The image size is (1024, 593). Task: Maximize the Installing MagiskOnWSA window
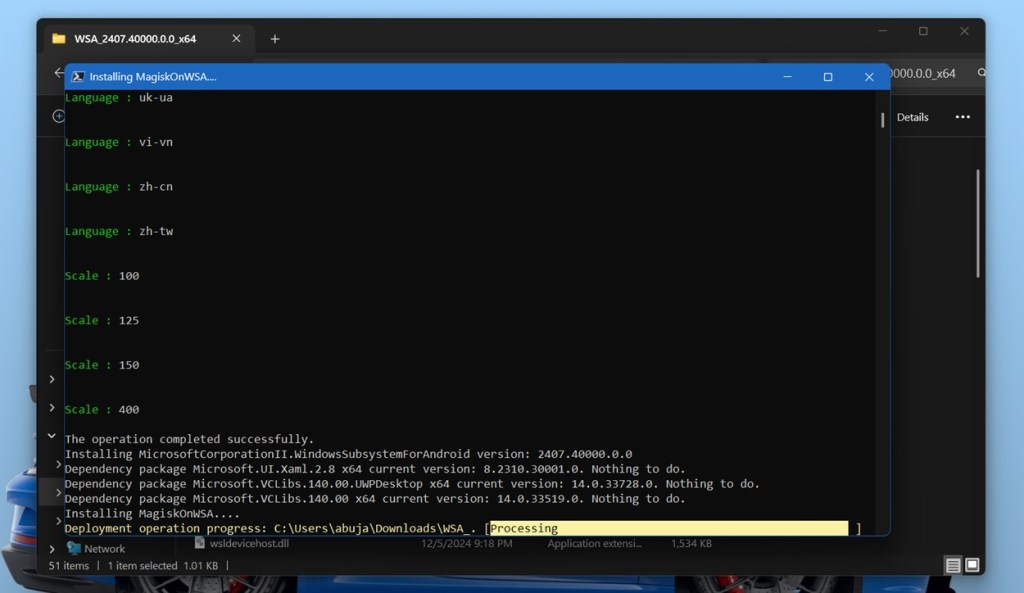(828, 76)
